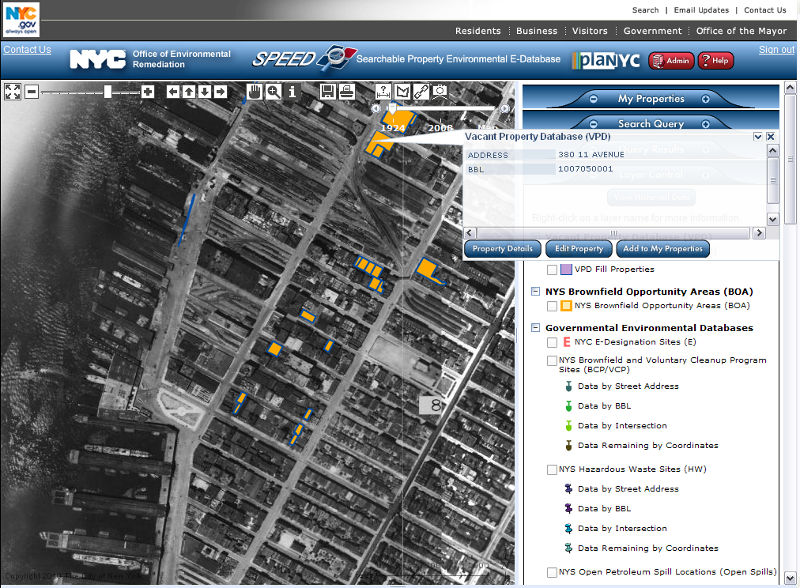
Task: Open the Search Query tab
Action: coord(651,124)
